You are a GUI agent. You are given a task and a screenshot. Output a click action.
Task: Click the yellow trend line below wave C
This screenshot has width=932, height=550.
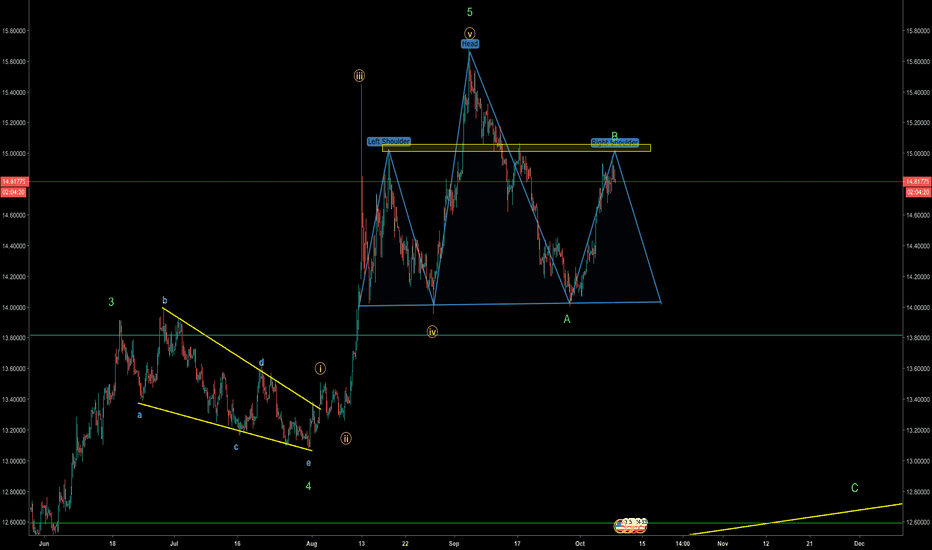coord(796,519)
